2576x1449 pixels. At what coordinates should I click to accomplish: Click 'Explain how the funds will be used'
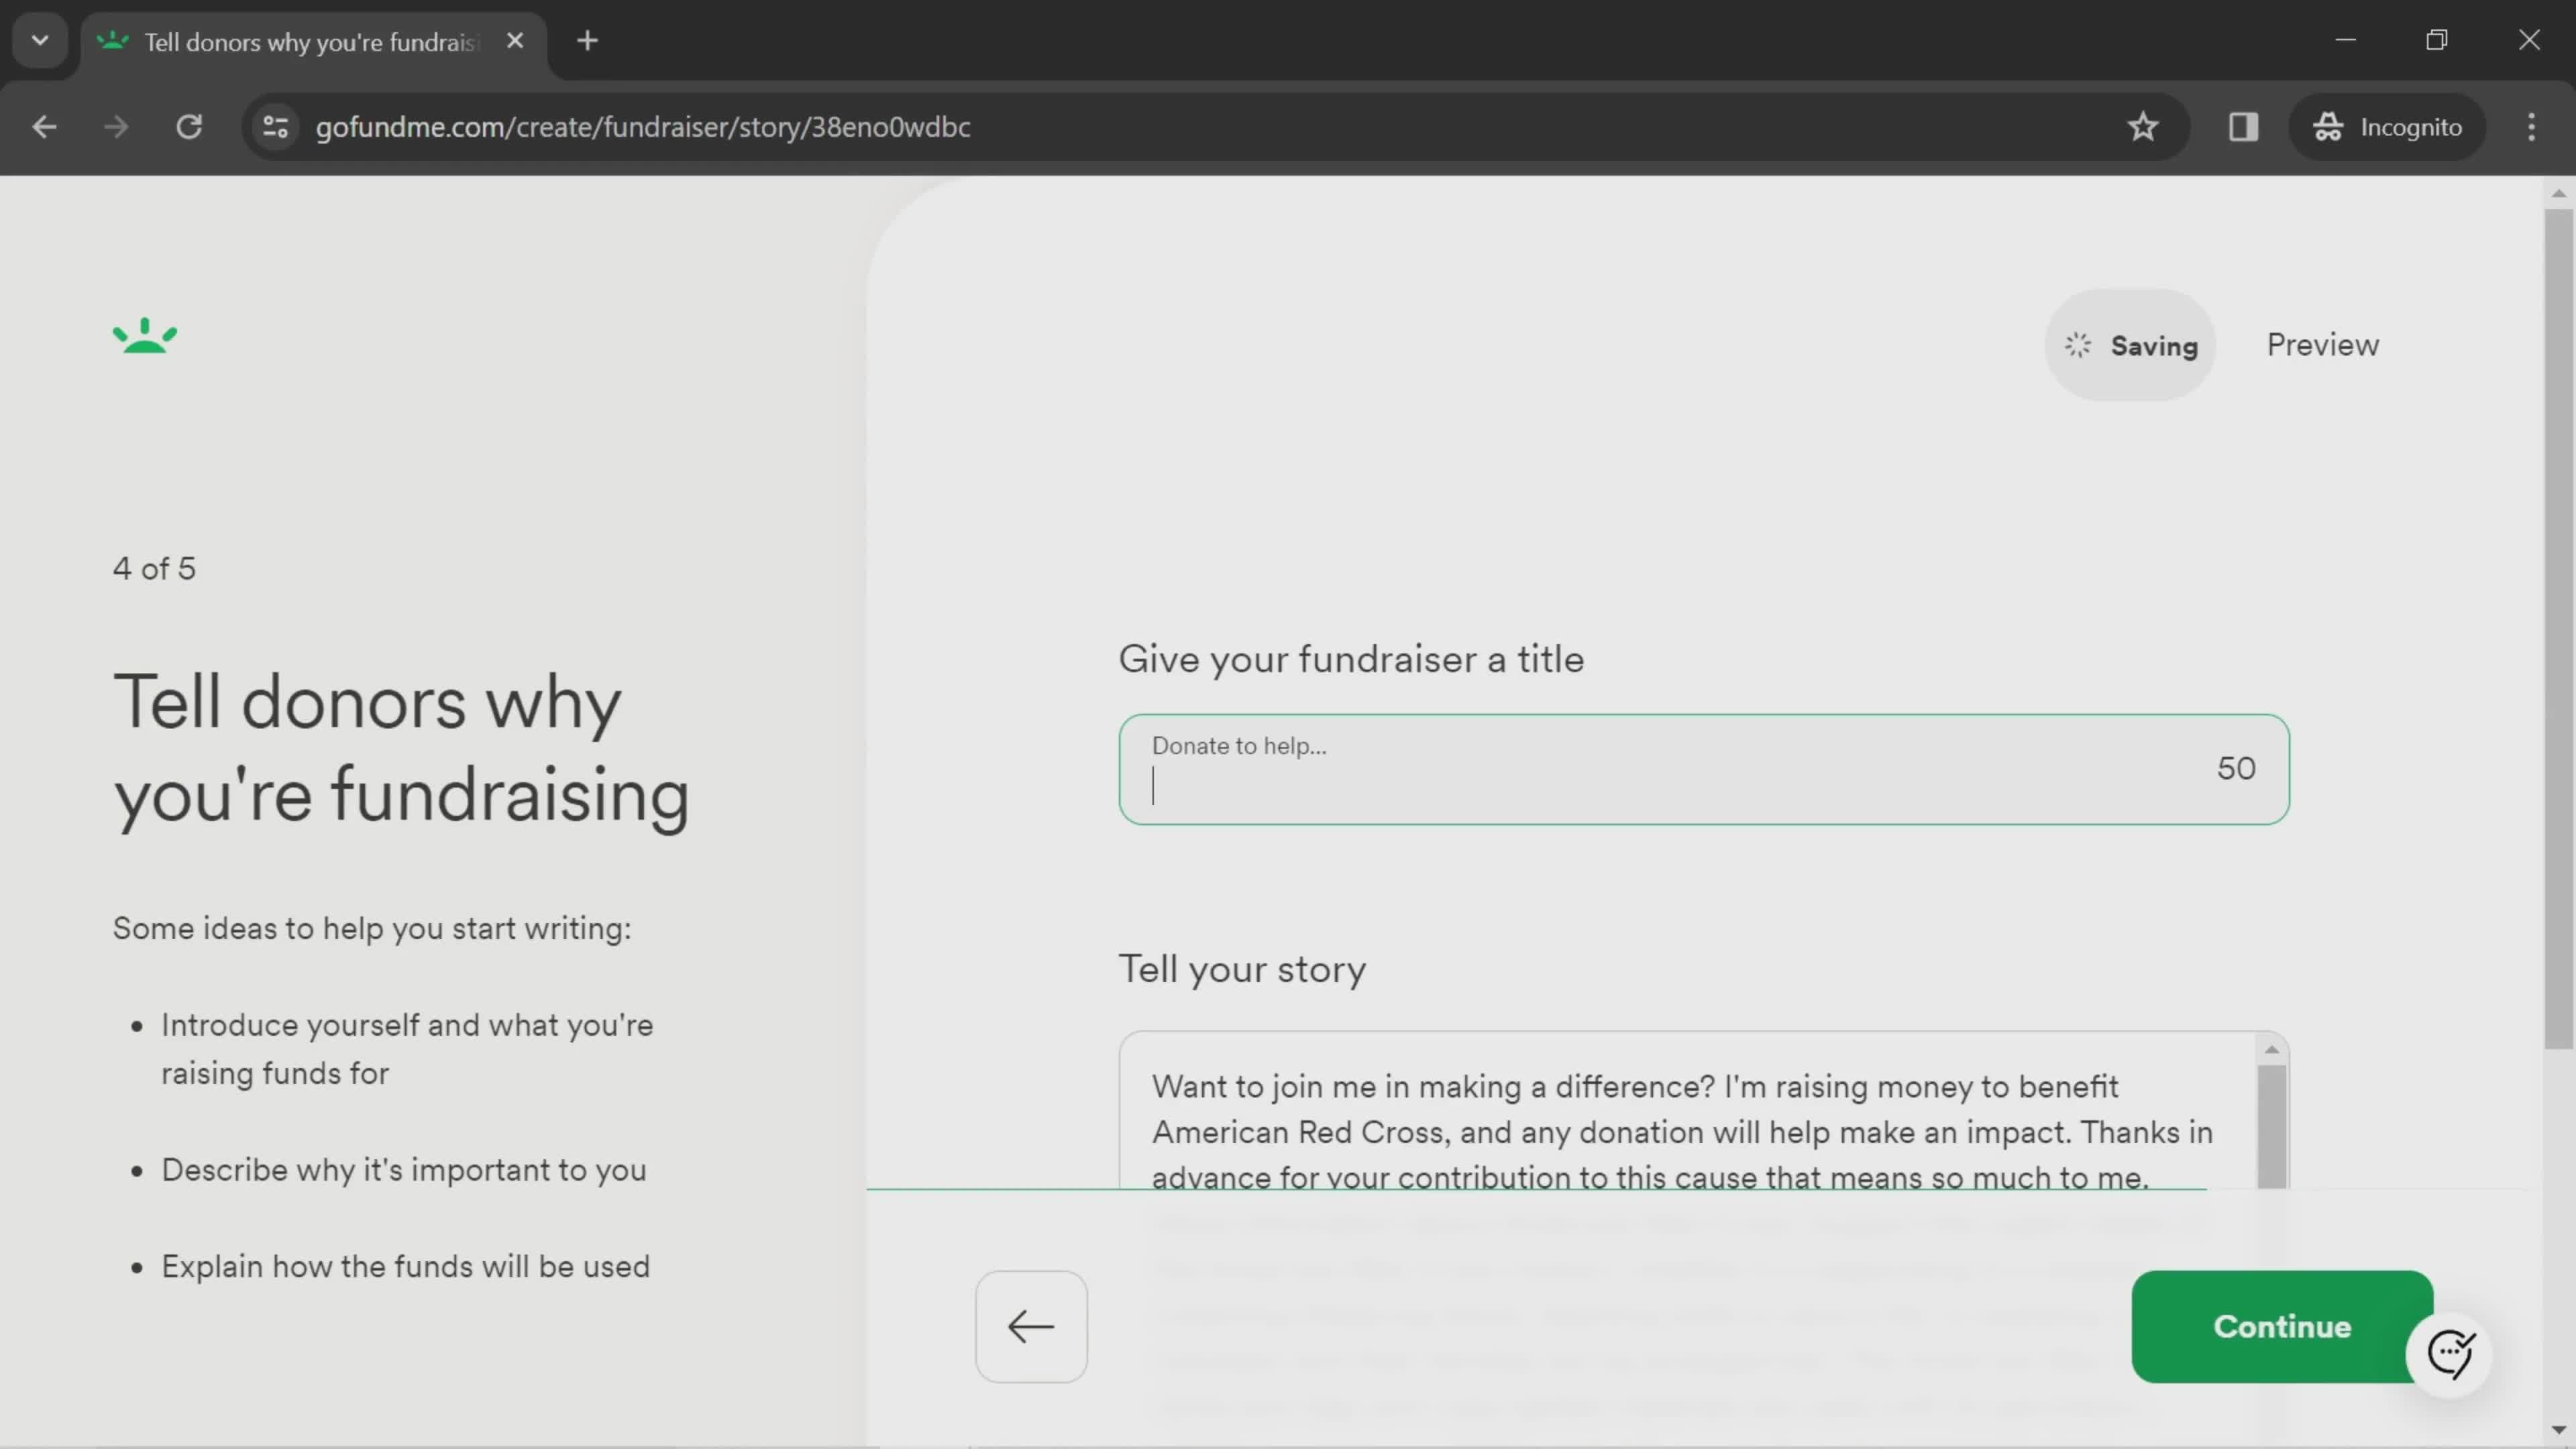tap(406, 1267)
